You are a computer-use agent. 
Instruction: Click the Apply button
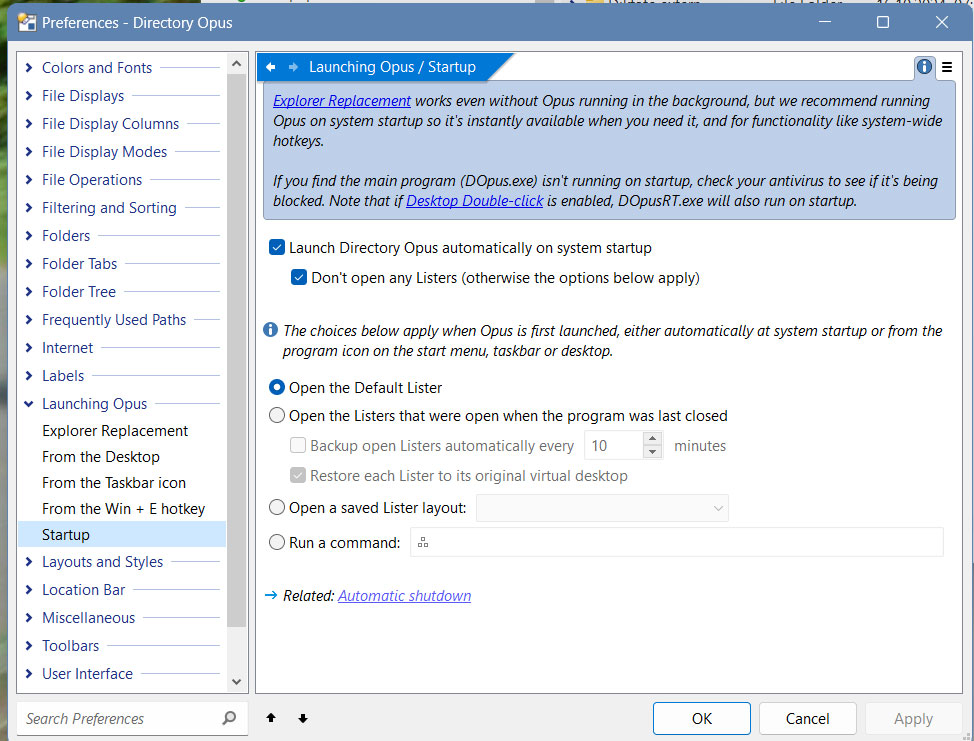913,718
